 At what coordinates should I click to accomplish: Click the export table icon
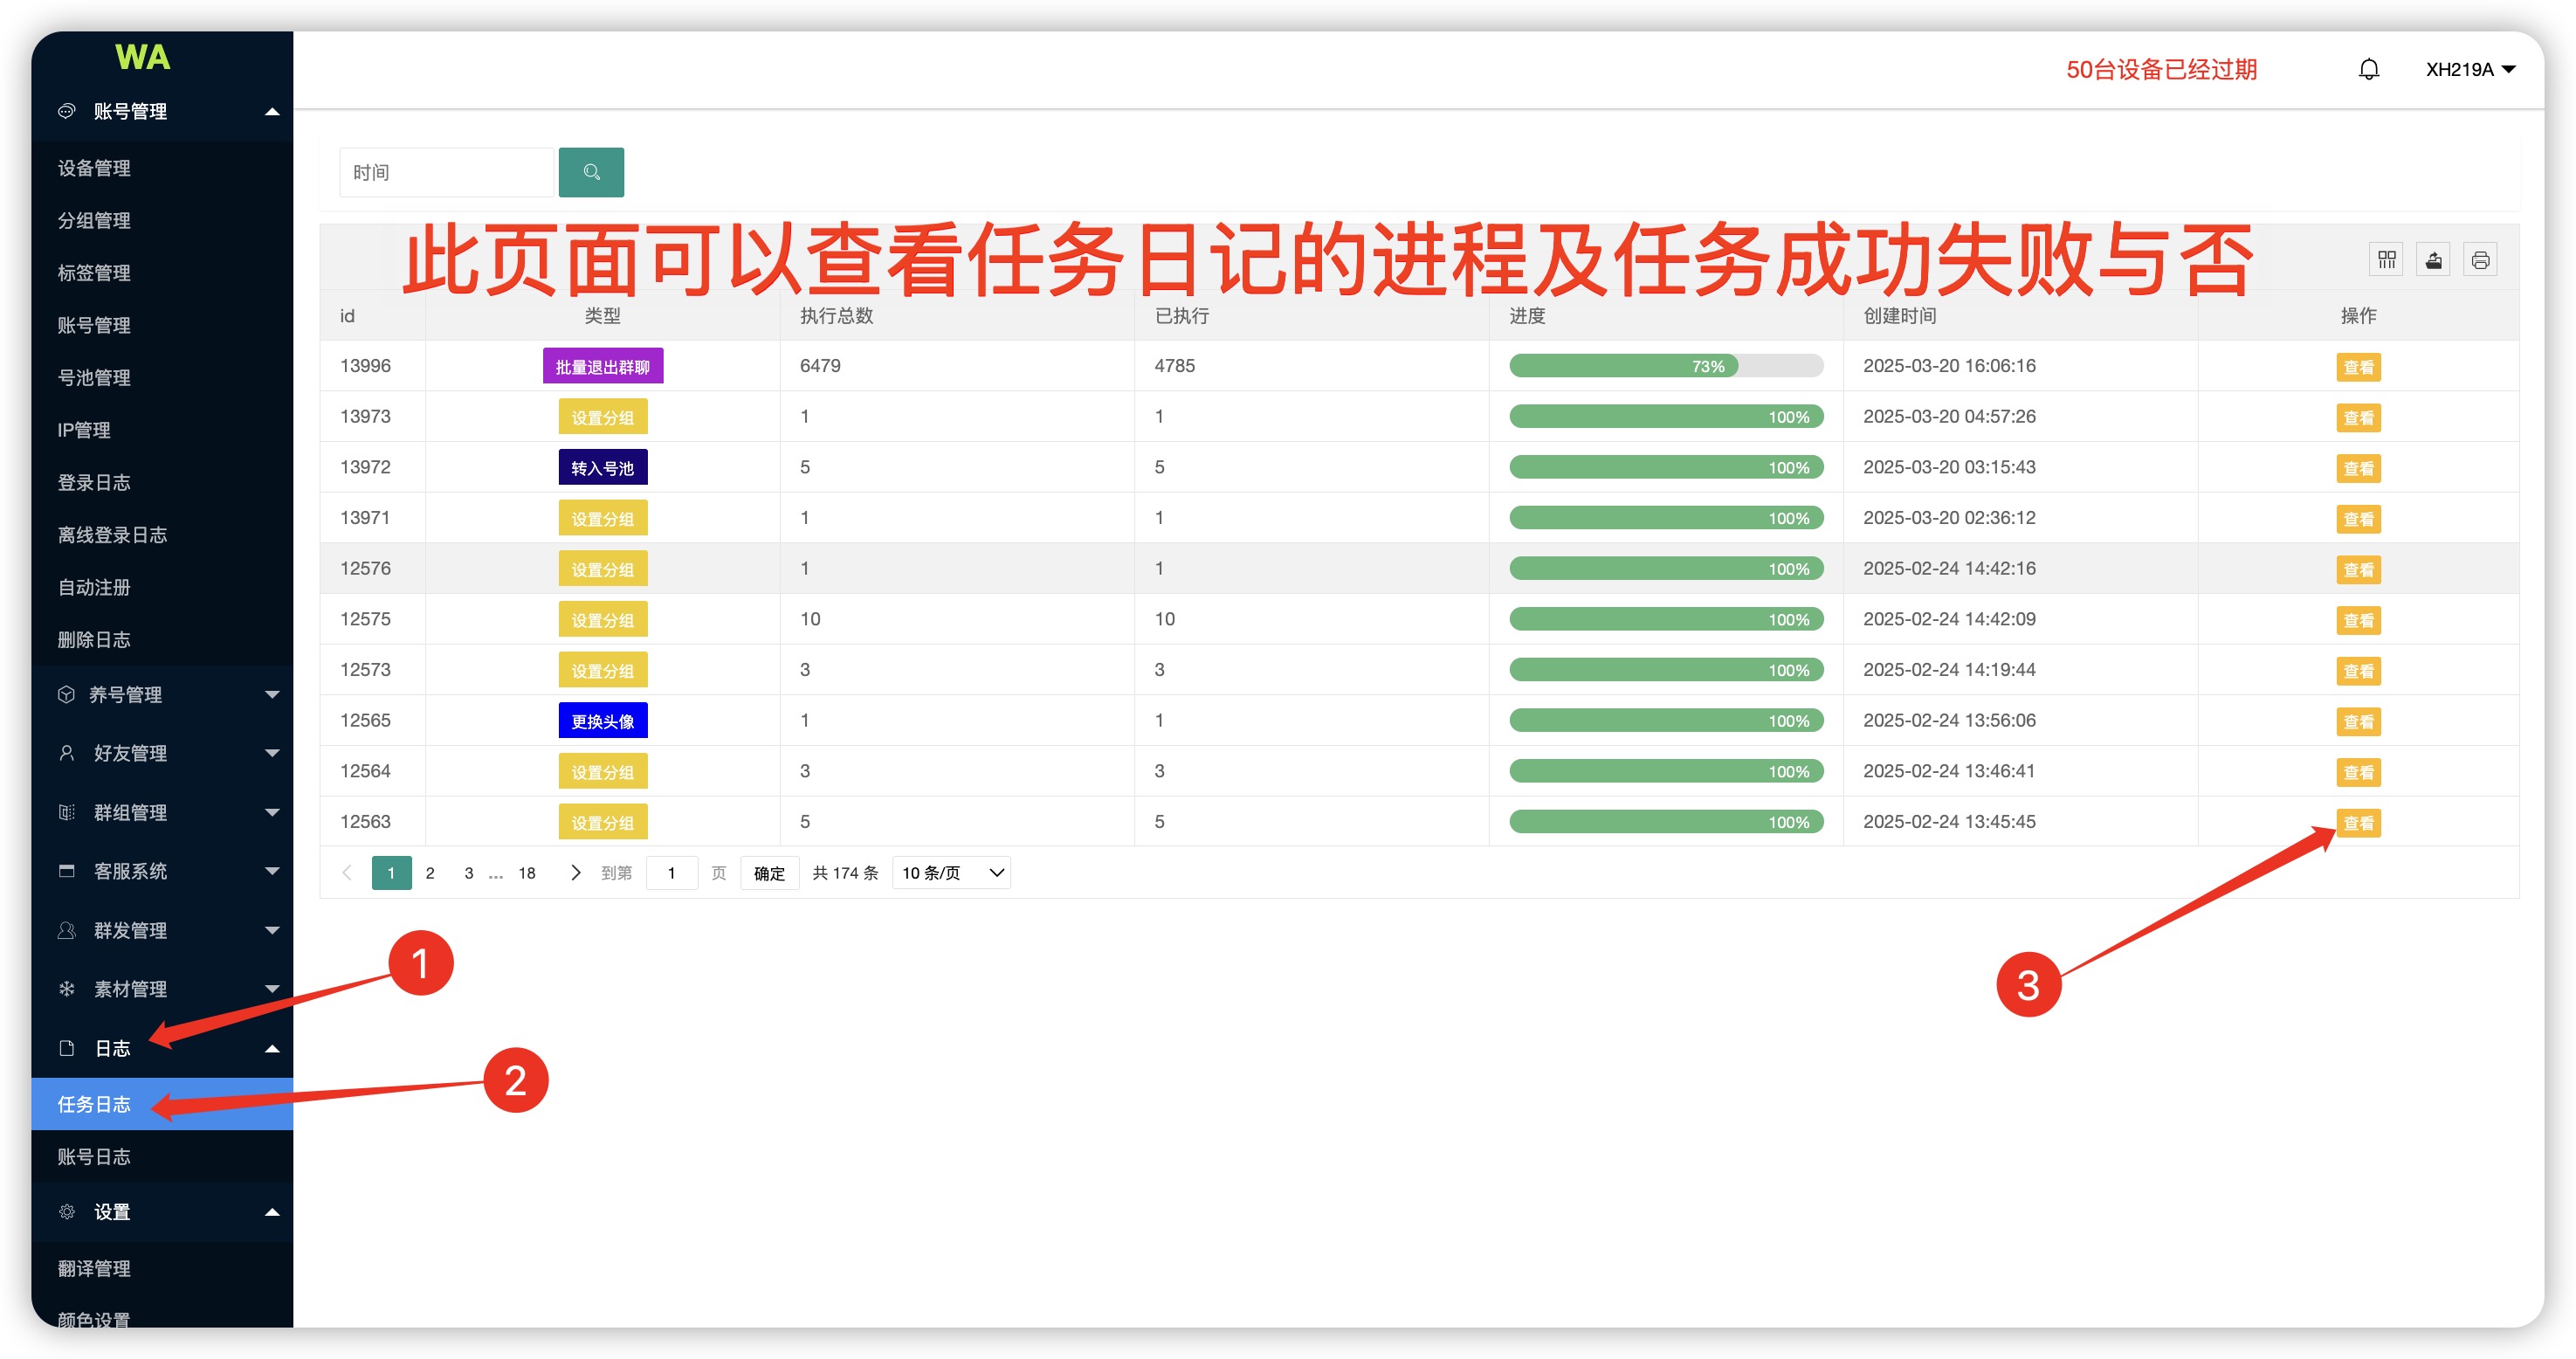(2433, 260)
